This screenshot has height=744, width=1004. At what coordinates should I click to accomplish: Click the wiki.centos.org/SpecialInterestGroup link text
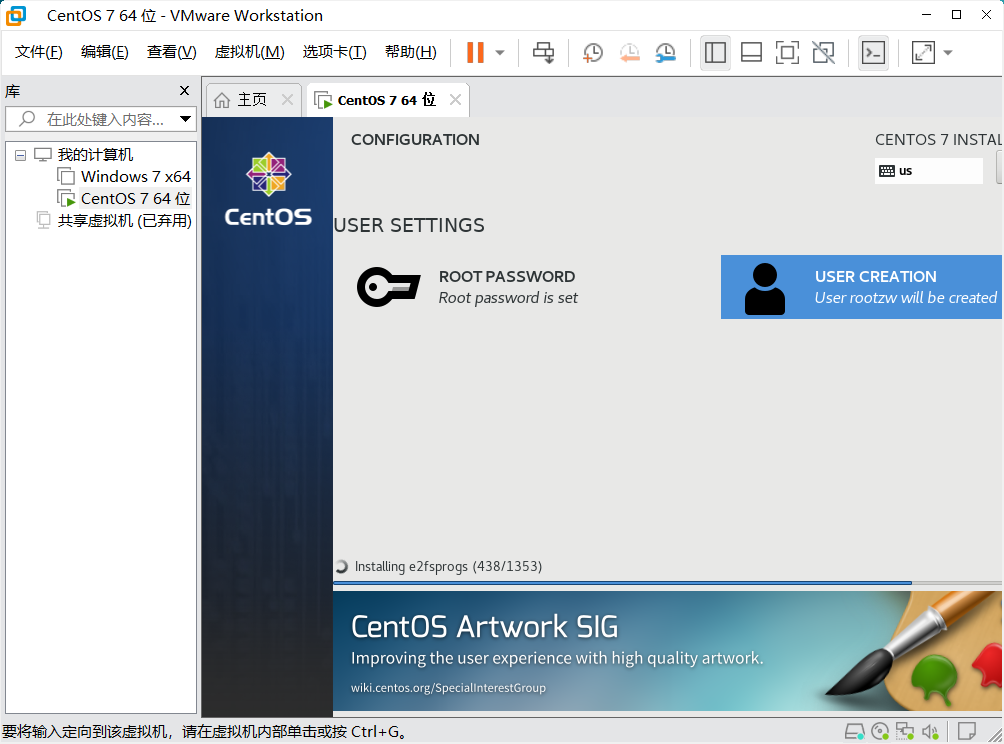[448, 688]
